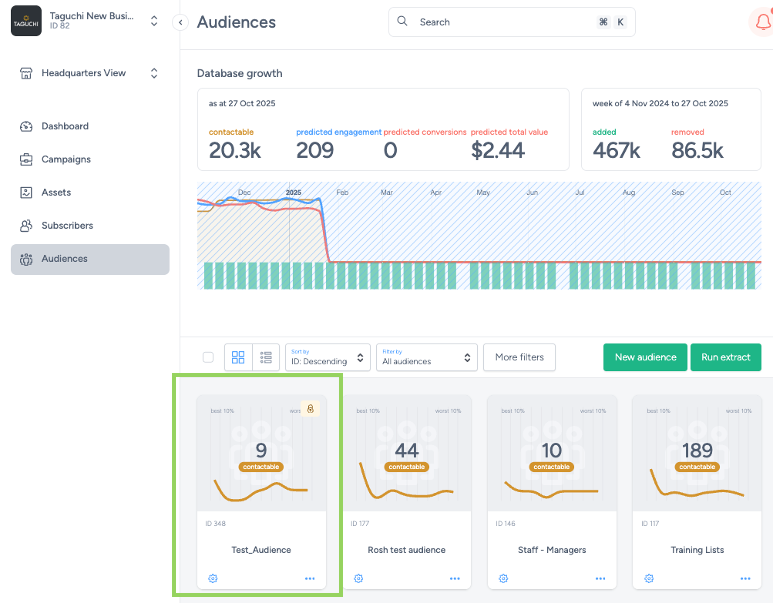774x604 pixels.
Task: Click the Run extract button
Action: tap(725, 357)
